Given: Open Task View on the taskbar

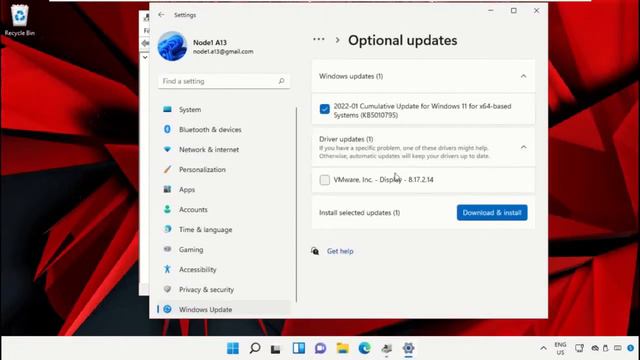Looking at the screenshot, I should (276, 349).
